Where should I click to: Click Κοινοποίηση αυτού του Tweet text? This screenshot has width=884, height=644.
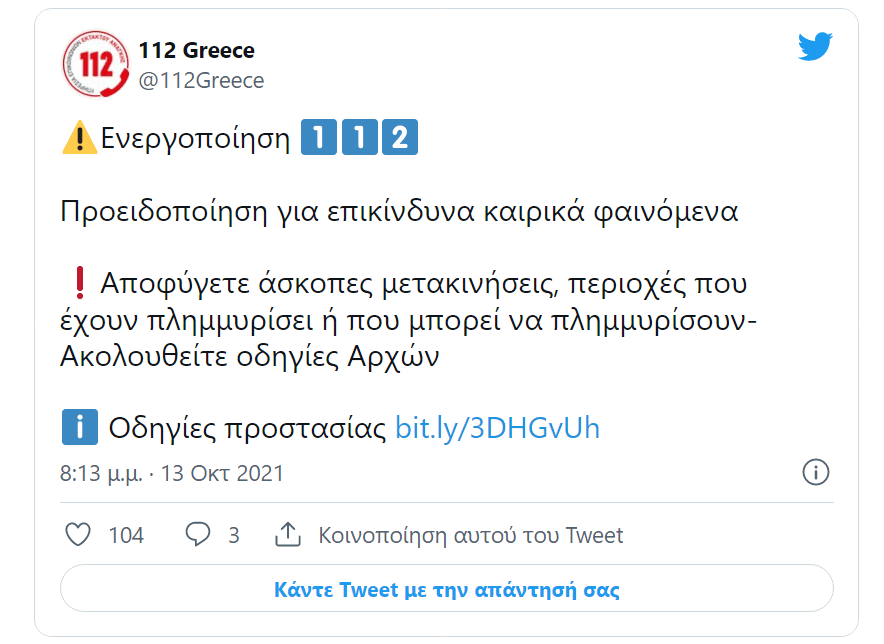(470, 536)
